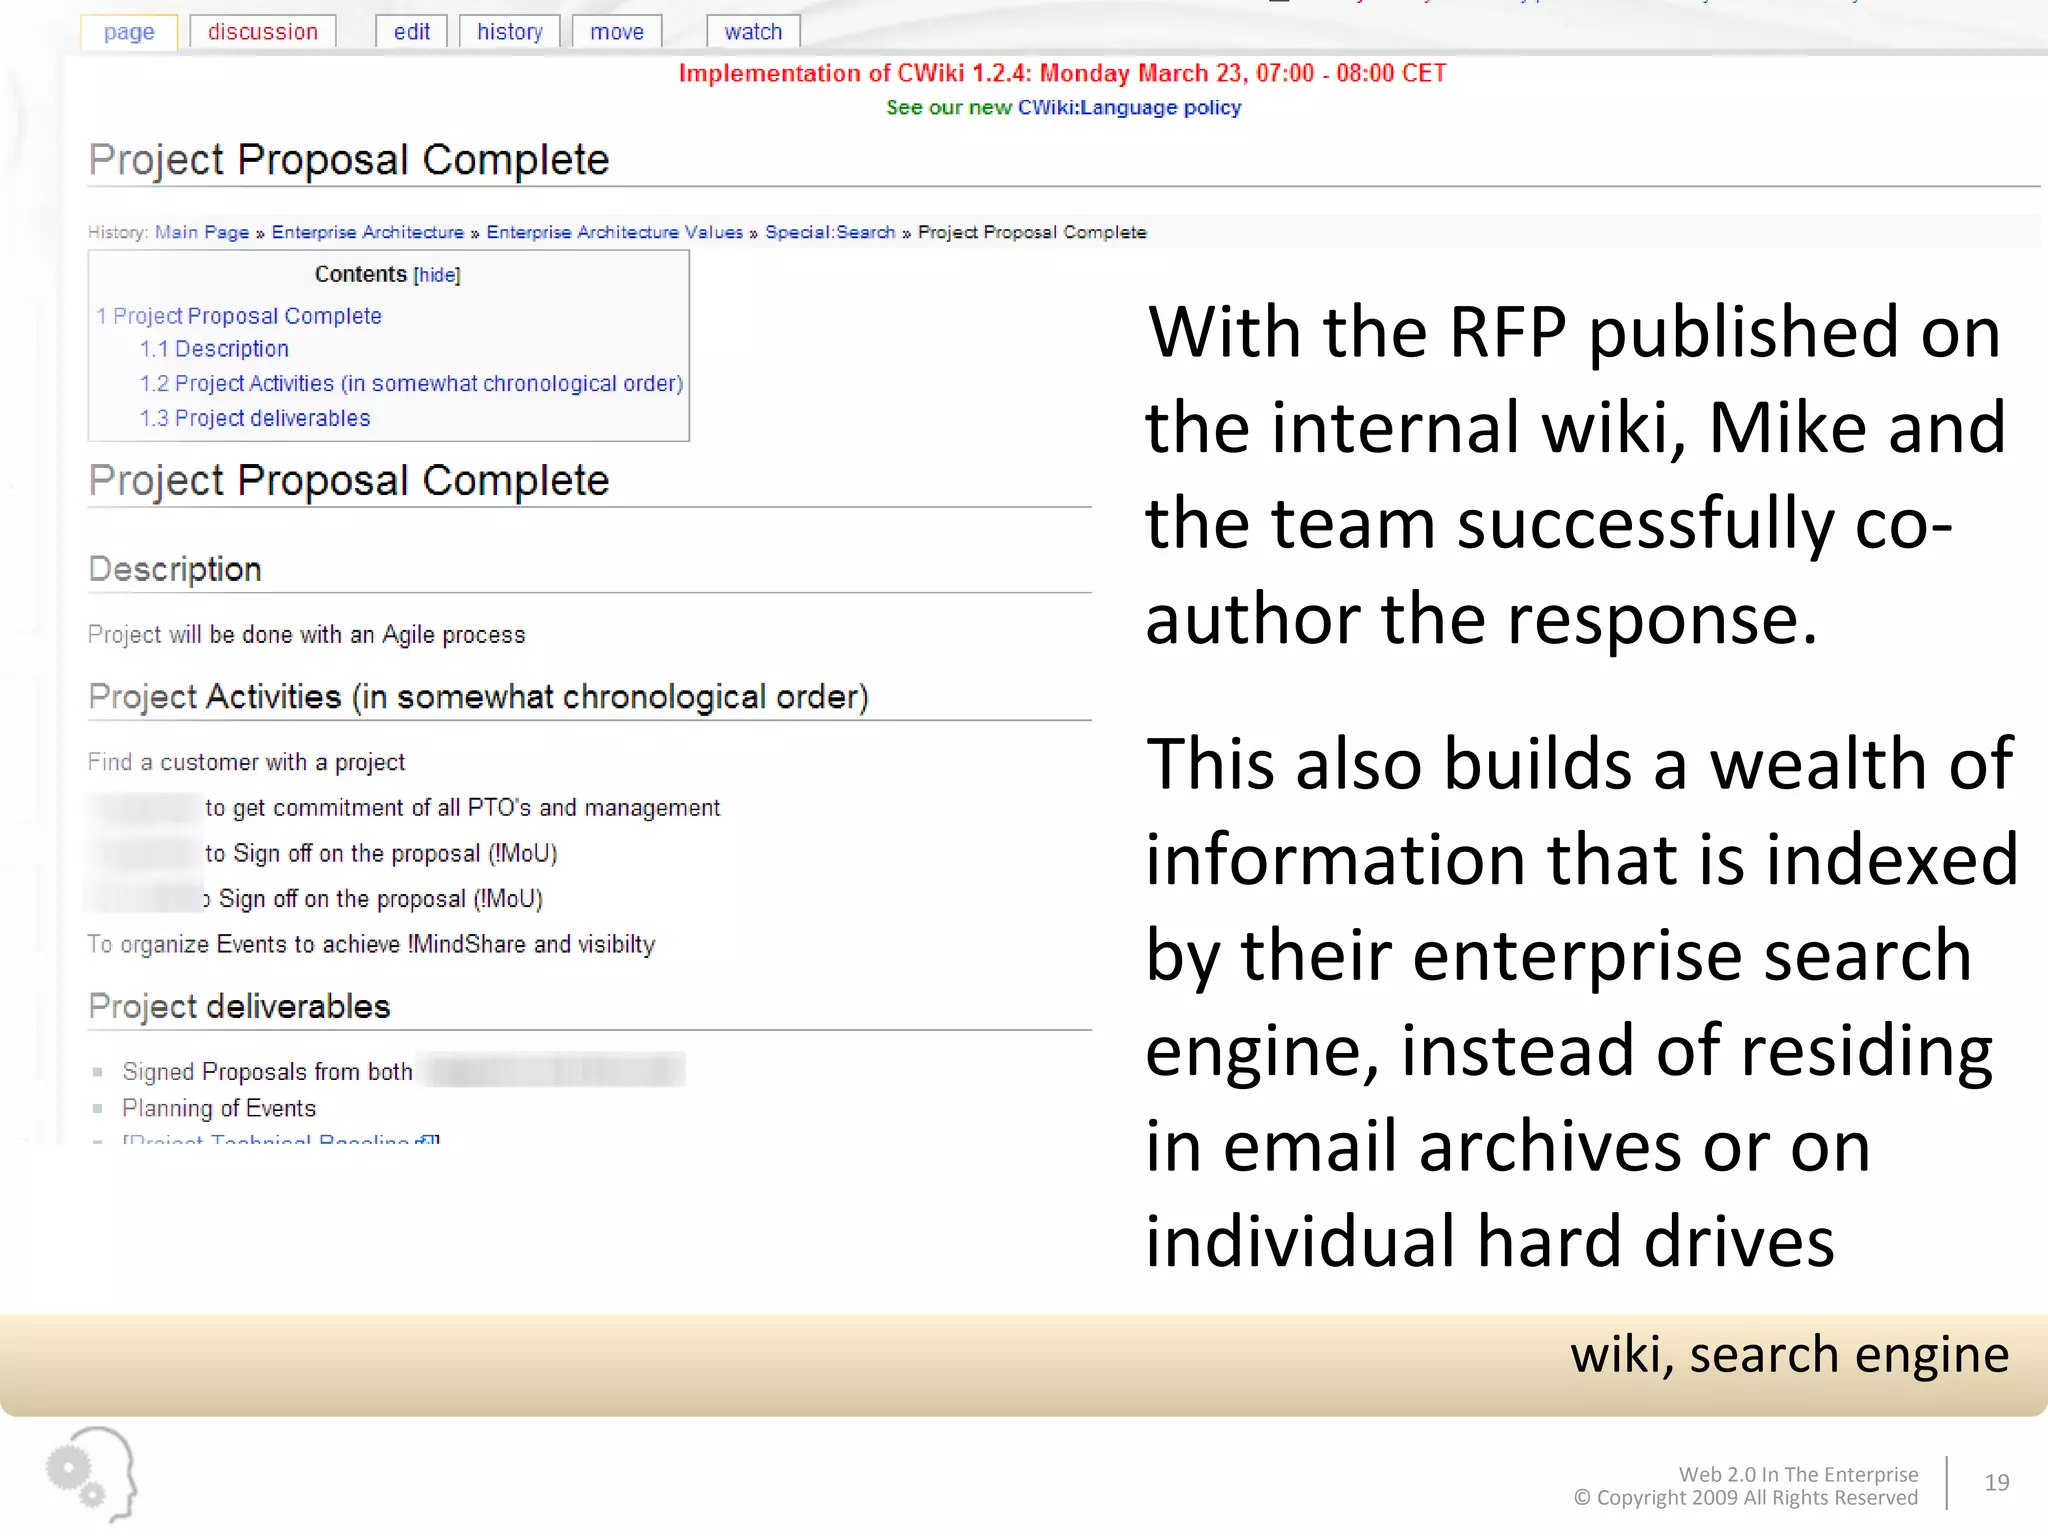Jump to 1 Project Proposal Complete

coord(239,316)
